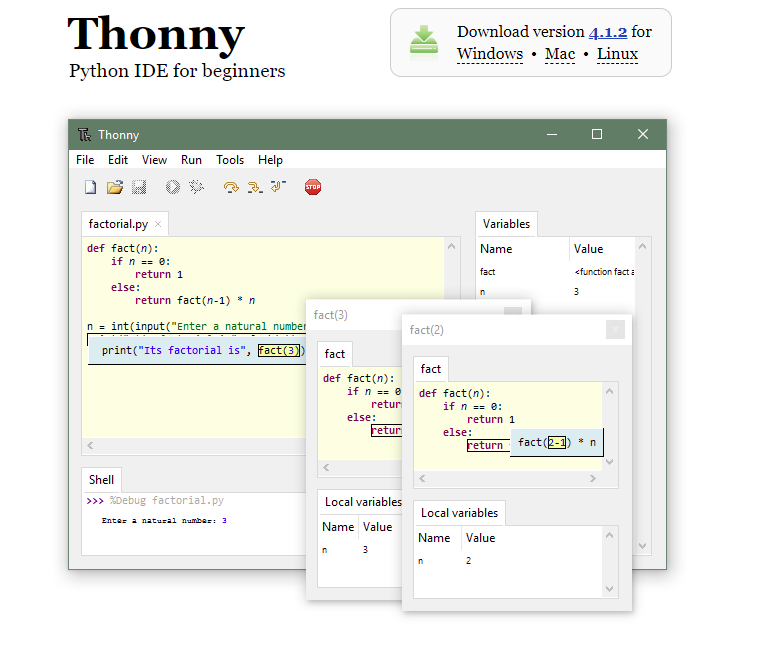Click the Step into debug icon
The image size is (767, 648).
click(255, 187)
